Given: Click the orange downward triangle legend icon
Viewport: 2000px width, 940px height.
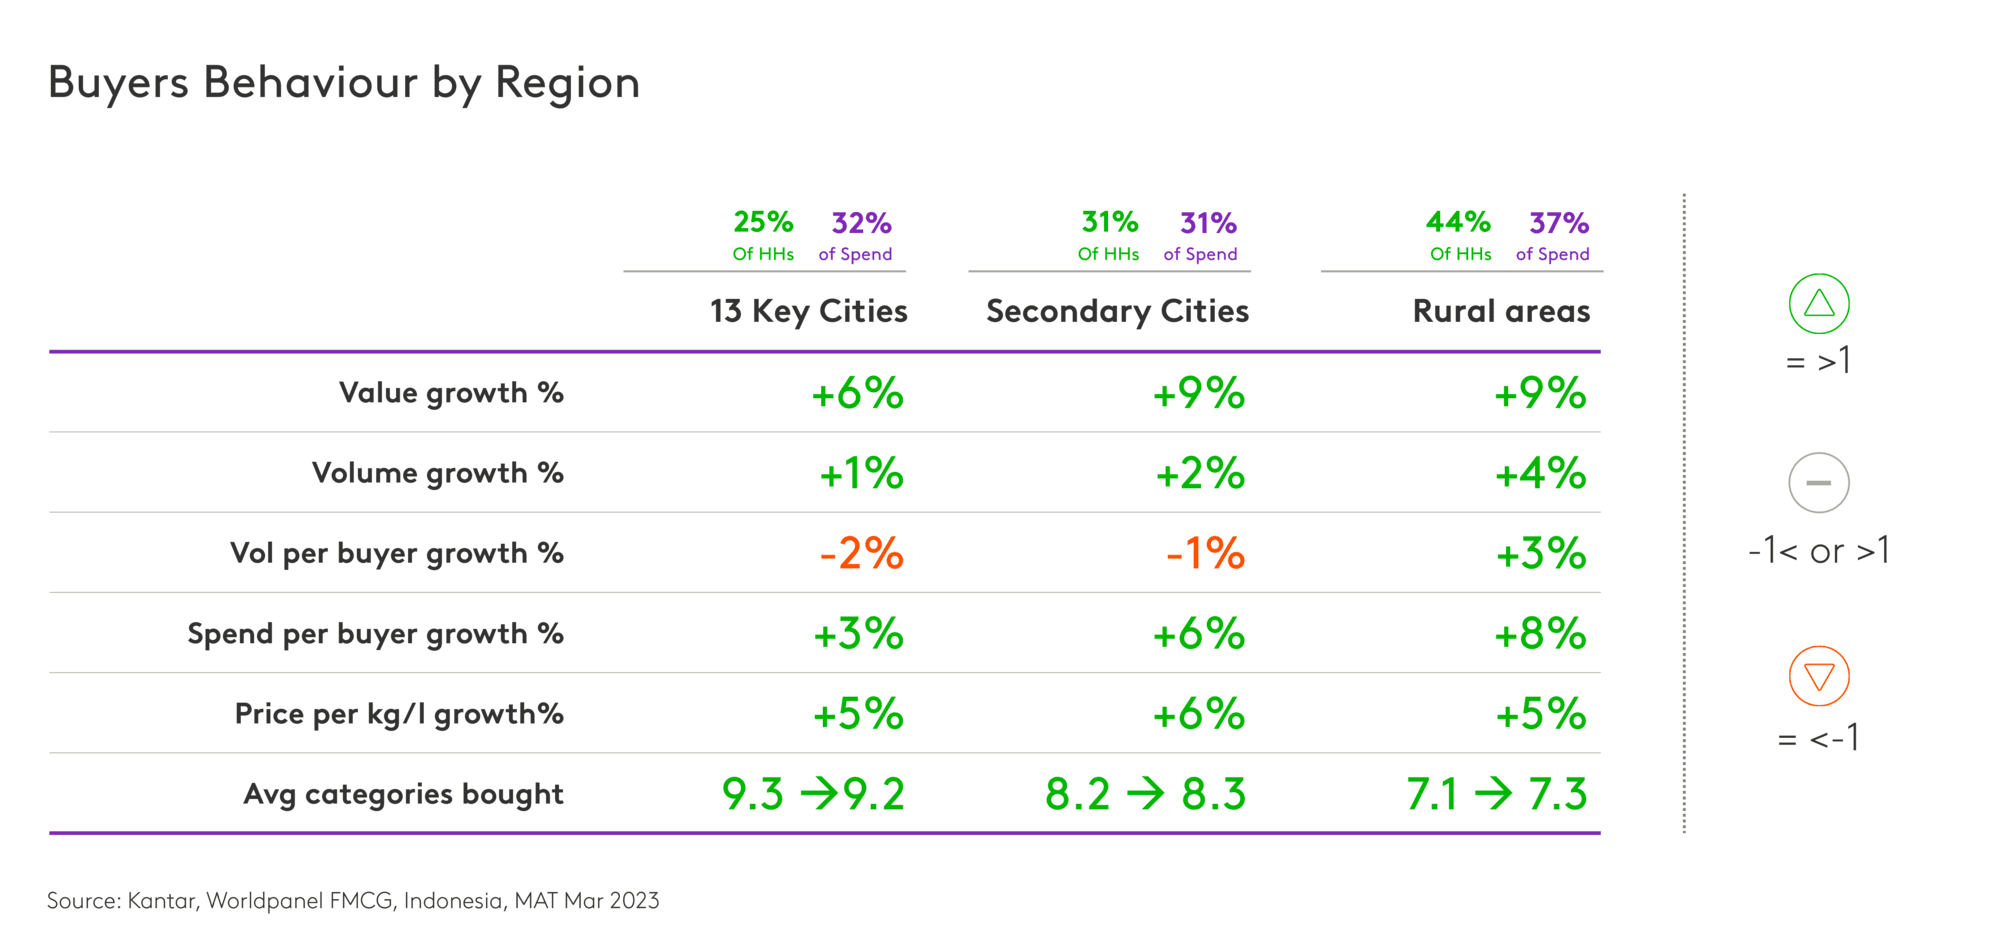Looking at the screenshot, I should [1818, 676].
